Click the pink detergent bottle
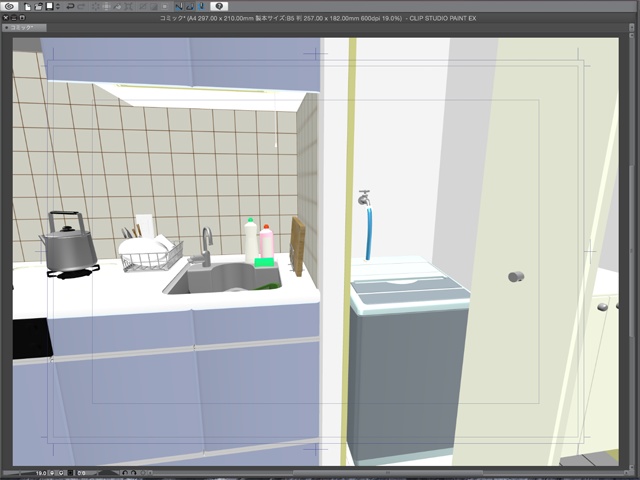The image size is (640, 480). coord(266,241)
